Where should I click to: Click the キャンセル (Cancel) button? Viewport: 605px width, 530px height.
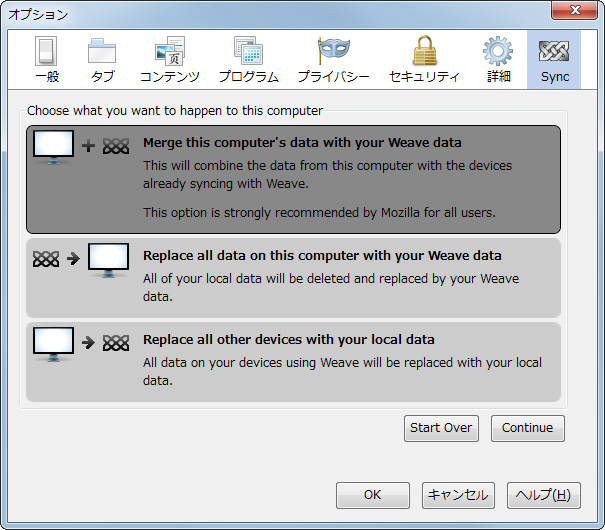(x=457, y=495)
